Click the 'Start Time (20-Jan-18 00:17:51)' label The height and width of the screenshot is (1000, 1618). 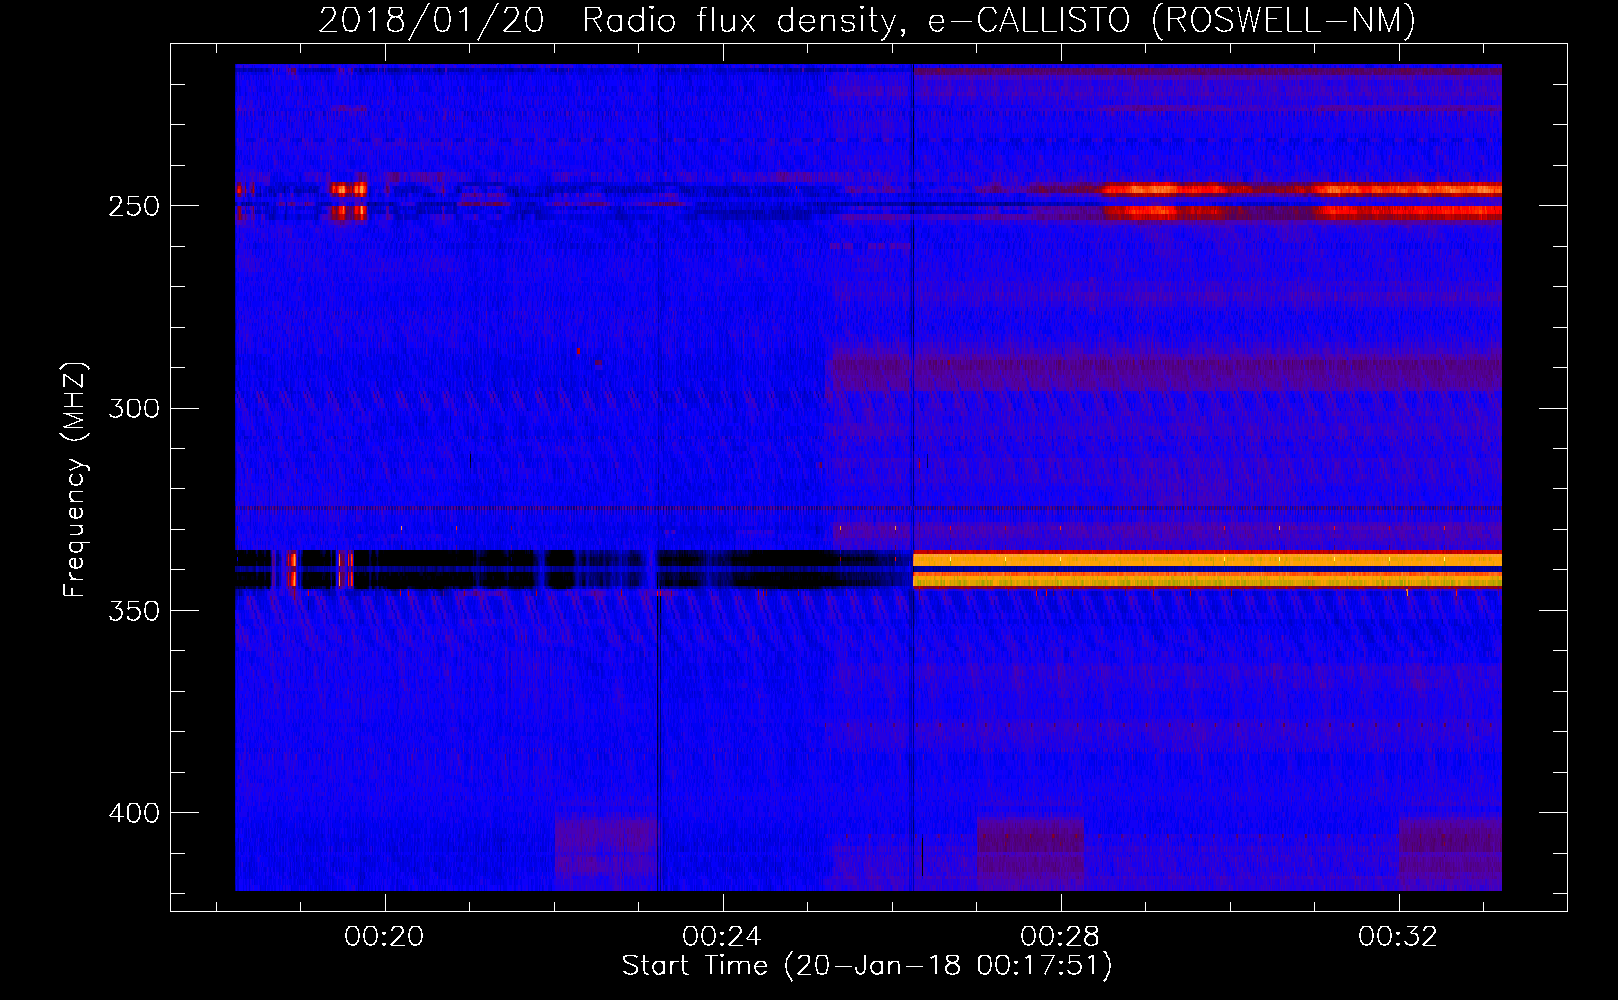867,966
